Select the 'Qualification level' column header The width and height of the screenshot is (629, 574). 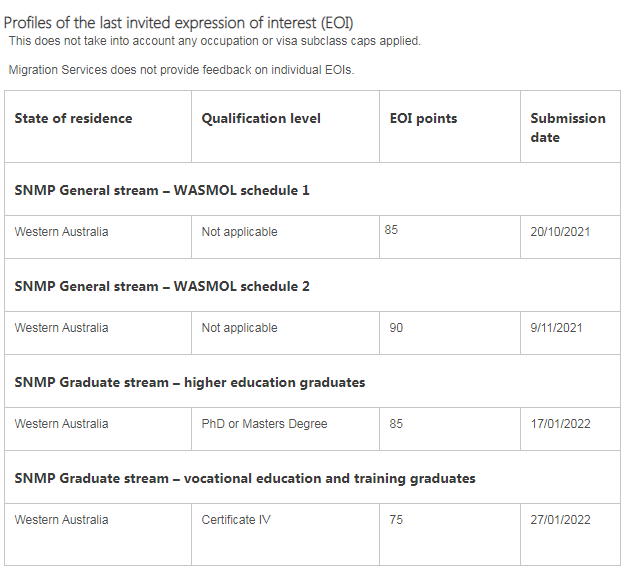(261, 118)
